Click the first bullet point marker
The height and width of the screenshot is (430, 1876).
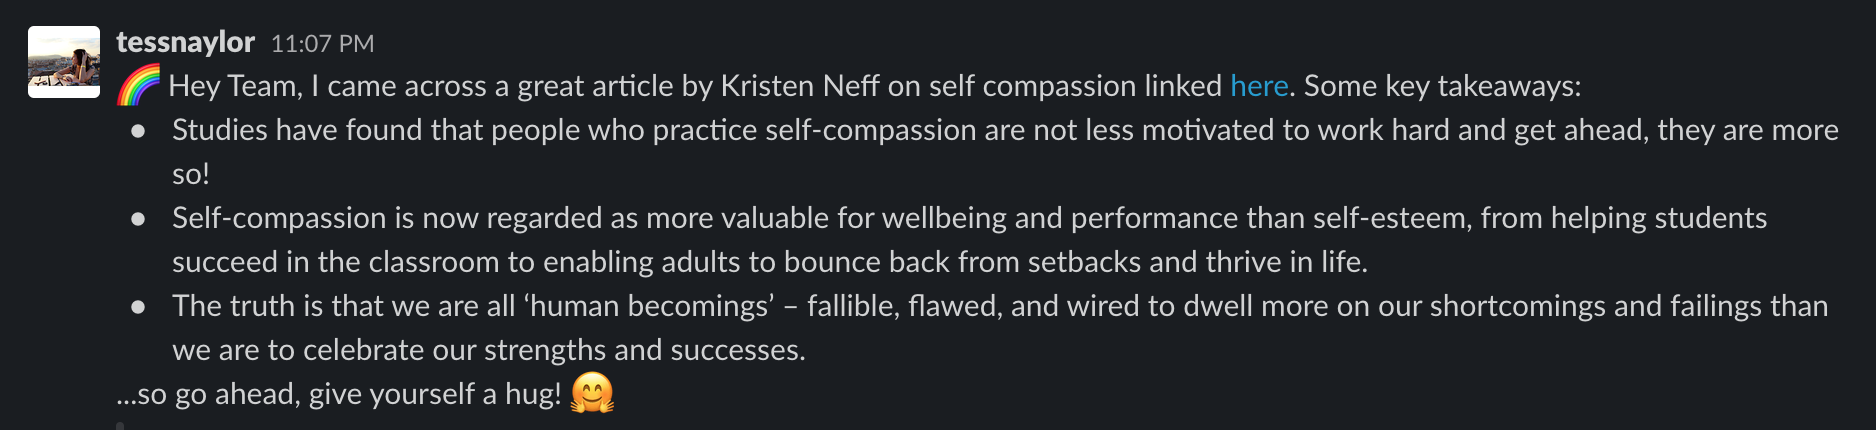[138, 131]
